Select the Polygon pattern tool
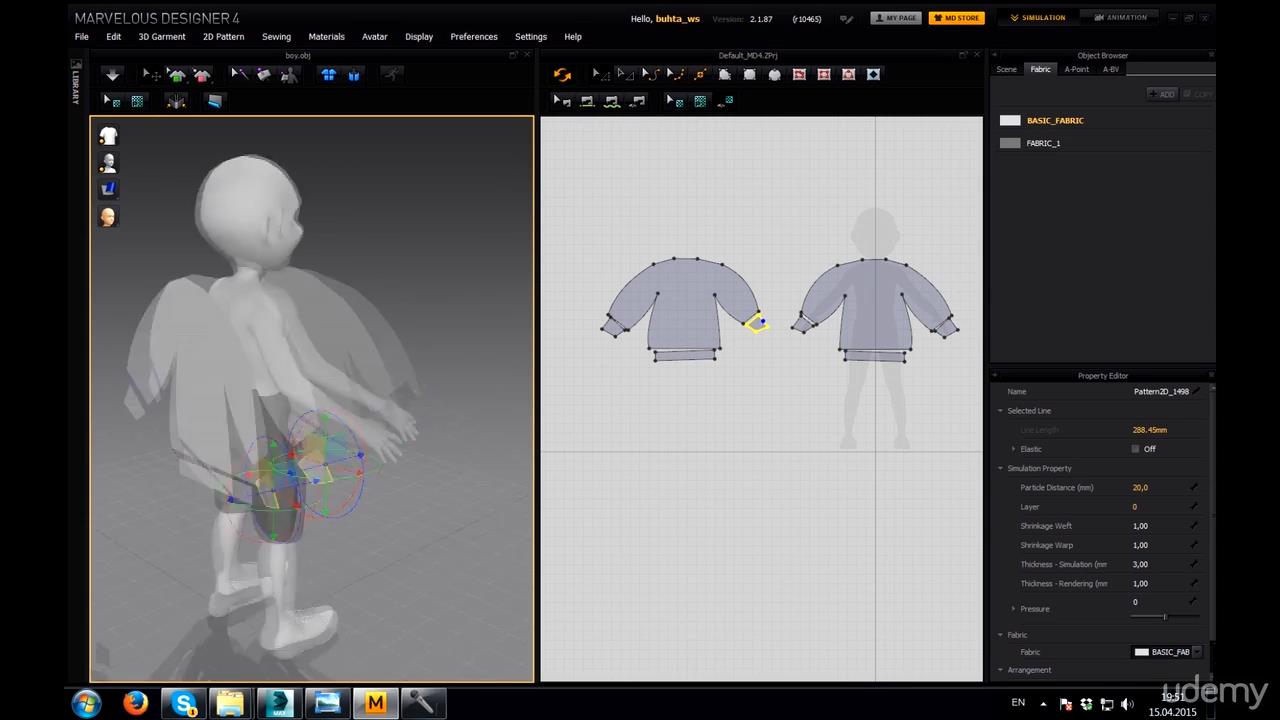The height and width of the screenshot is (720, 1280). click(x=725, y=75)
